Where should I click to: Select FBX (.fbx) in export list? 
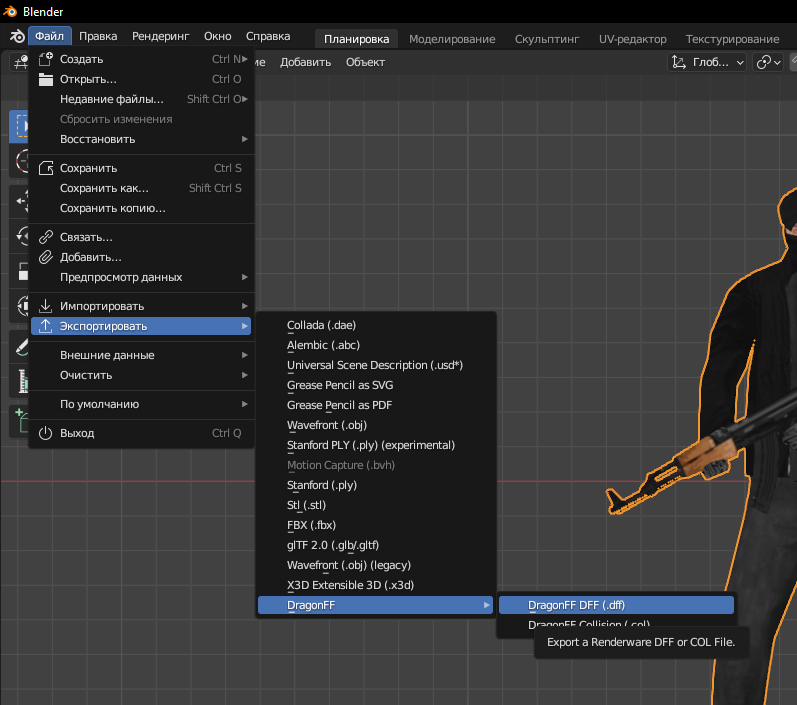tap(310, 525)
